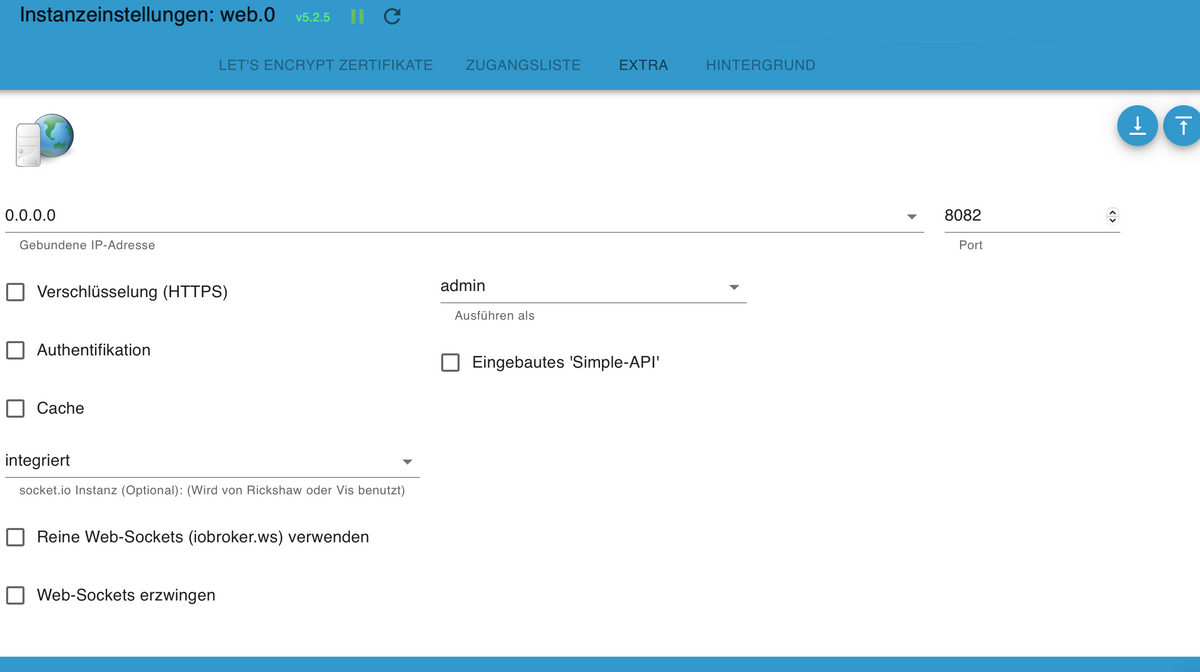
Task: Click the Gebundene IP-Adresse label
Action: pyautogui.click(x=87, y=245)
